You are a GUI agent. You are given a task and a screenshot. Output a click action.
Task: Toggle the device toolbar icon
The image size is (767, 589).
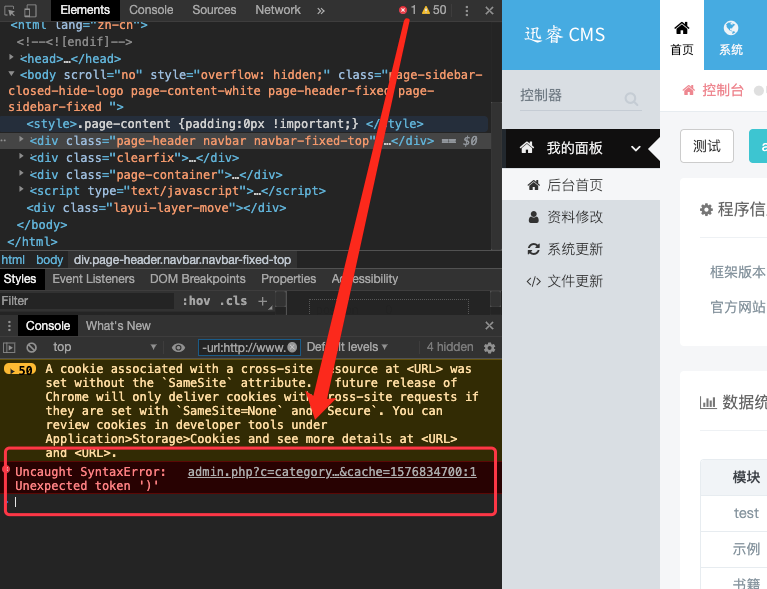[30, 10]
